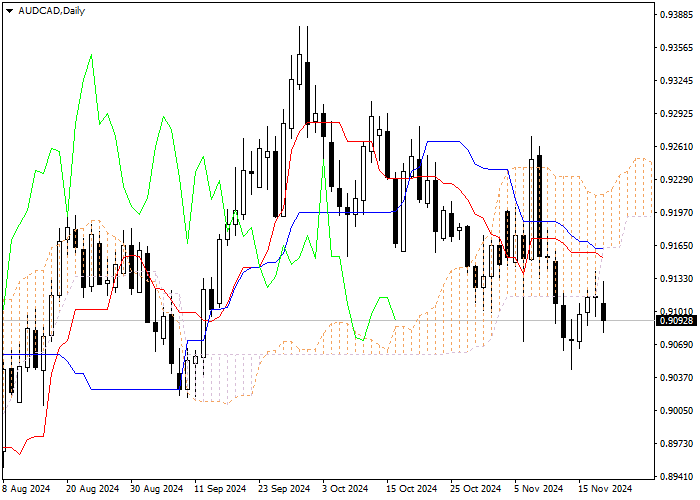This screenshot has height=500, width=700.
Task: Click the 15 Nov 2024 date label
Action: click(x=605, y=489)
